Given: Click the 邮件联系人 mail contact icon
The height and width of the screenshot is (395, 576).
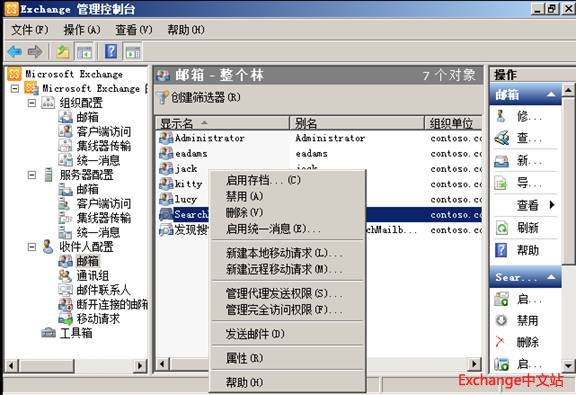Looking at the screenshot, I should (65, 290).
